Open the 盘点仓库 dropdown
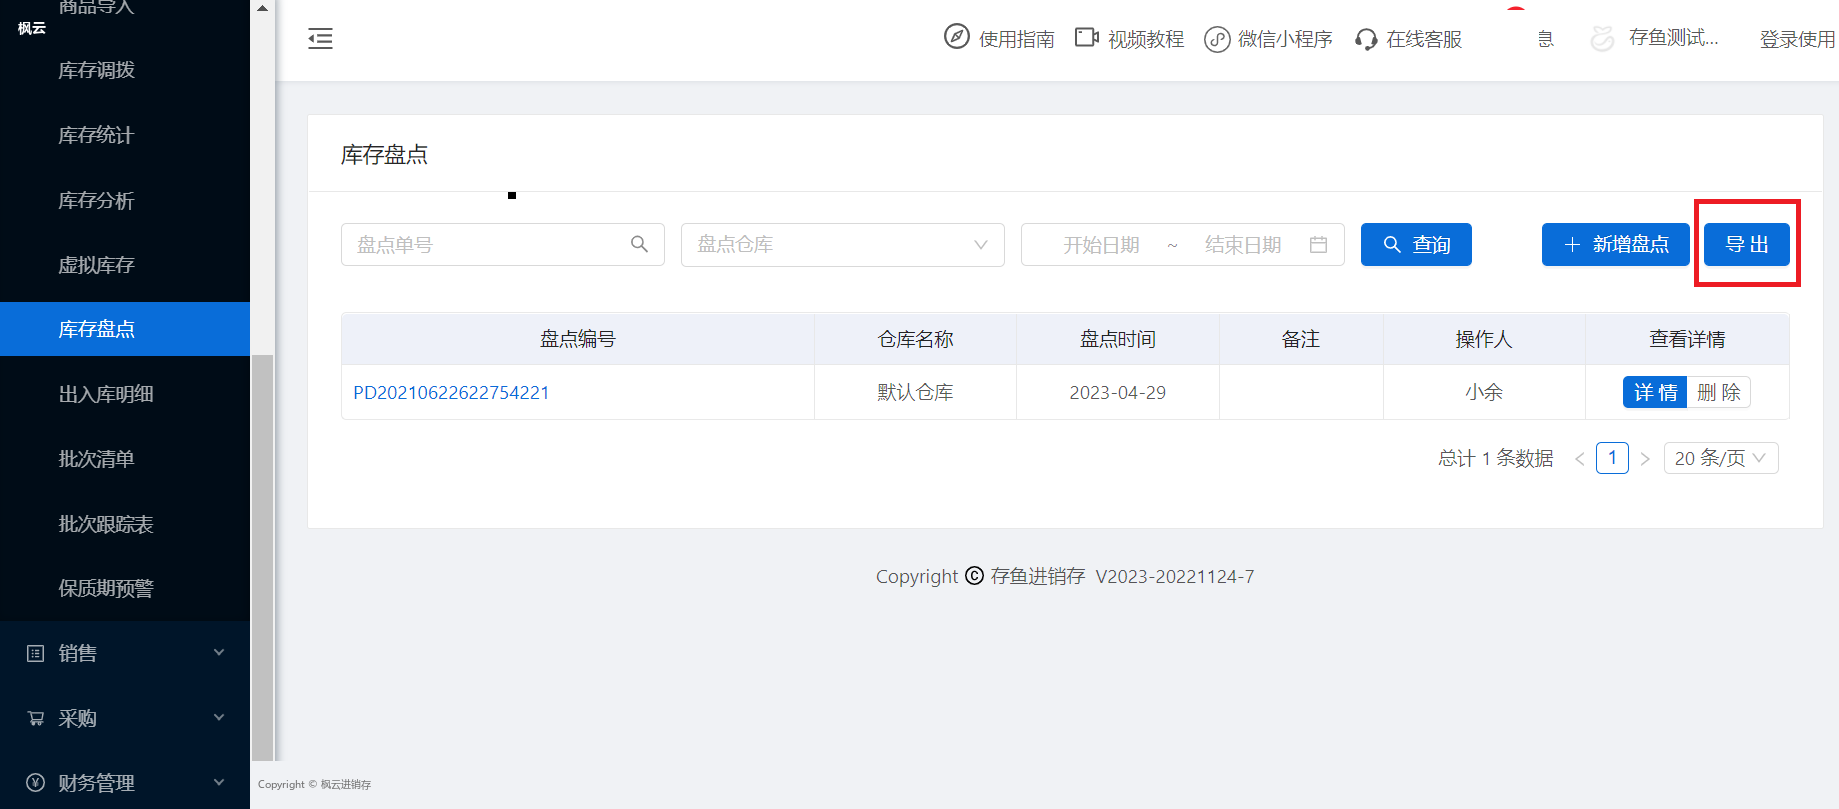Viewport: 1839px width, 809px height. point(843,245)
